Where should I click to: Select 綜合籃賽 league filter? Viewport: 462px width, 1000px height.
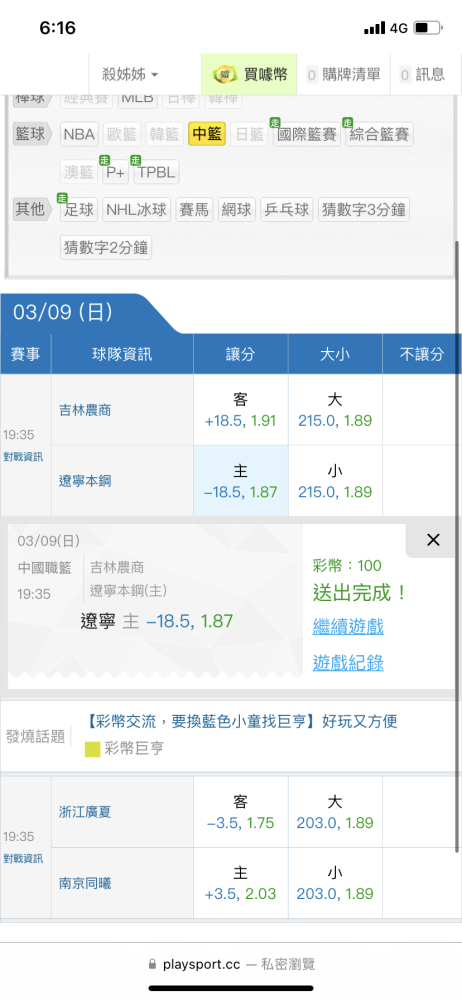click(380, 135)
